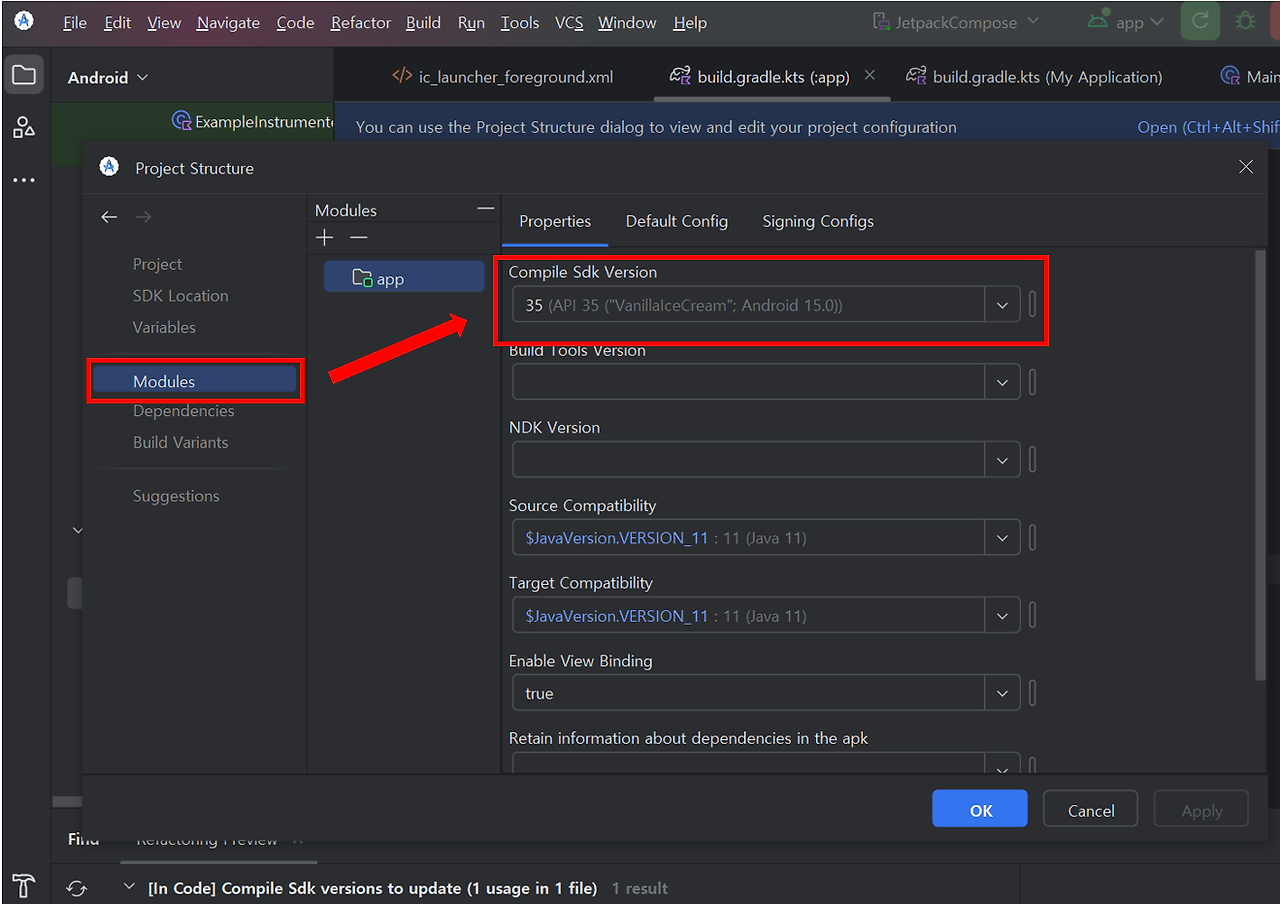The image size is (1280, 904).
Task: Open the Build tool window hammer icon
Action: point(22,886)
